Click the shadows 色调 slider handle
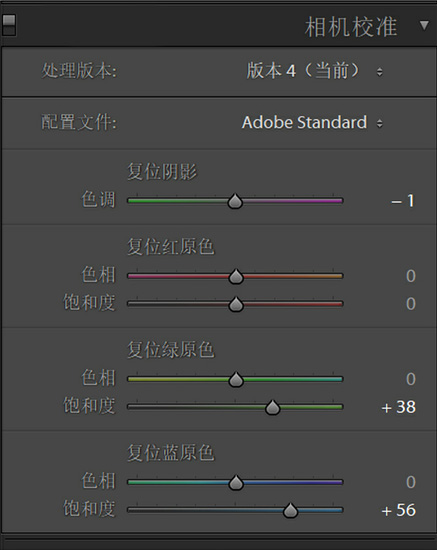437x550 pixels. tap(235, 201)
